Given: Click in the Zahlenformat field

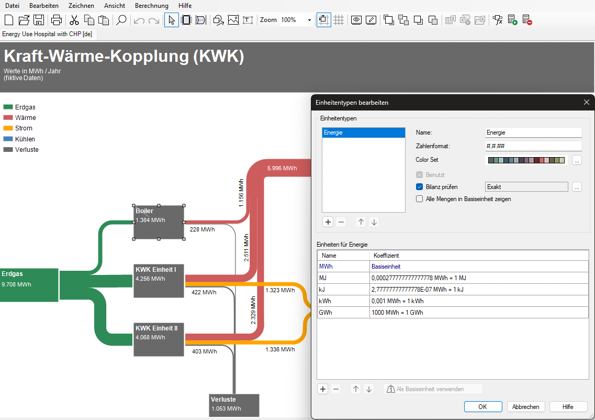Looking at the screenshot, I should coord(533,146).
